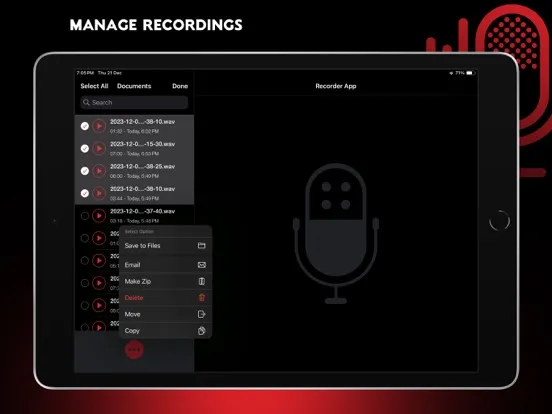Play the 2023-12-0...-15-30.wav recording
Image resolution: width=552 pixels, height=414 pixels.
click(99, 149)
